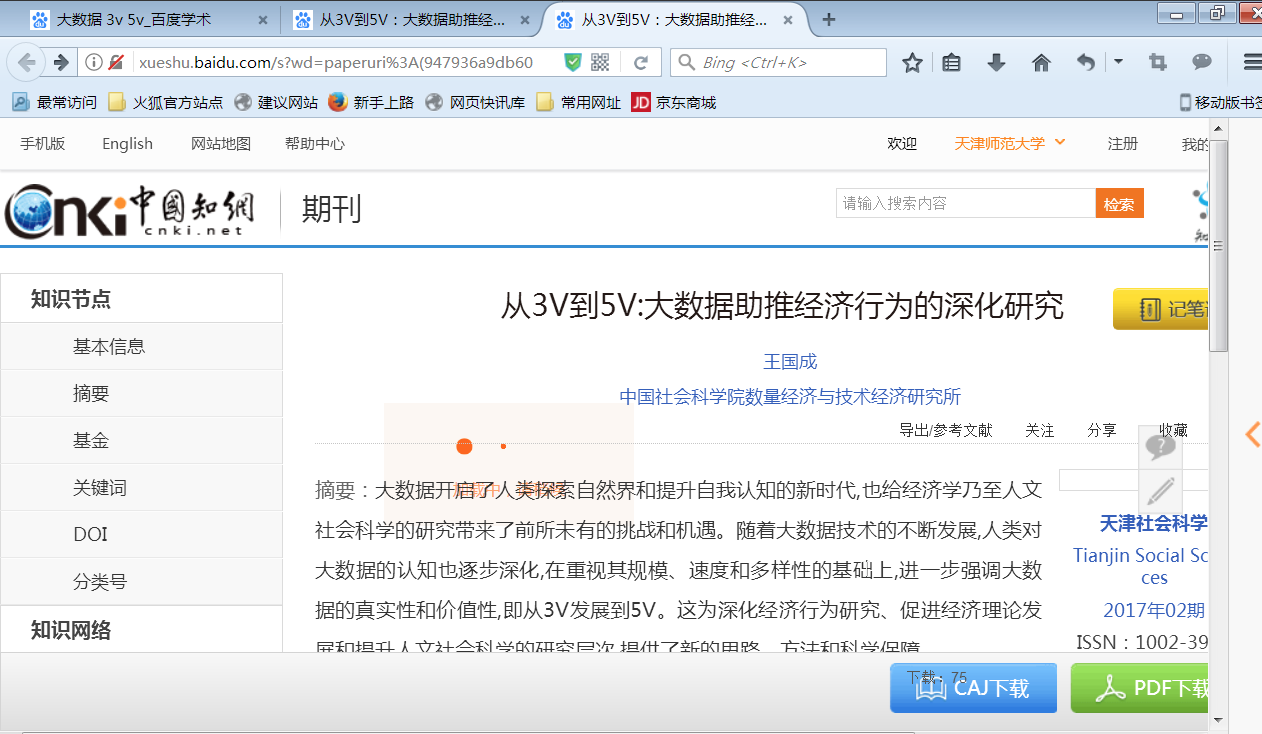This screenshot has height=734, width=1262.
Task: Click the page reload icon
Action: (x=641, y=63)
